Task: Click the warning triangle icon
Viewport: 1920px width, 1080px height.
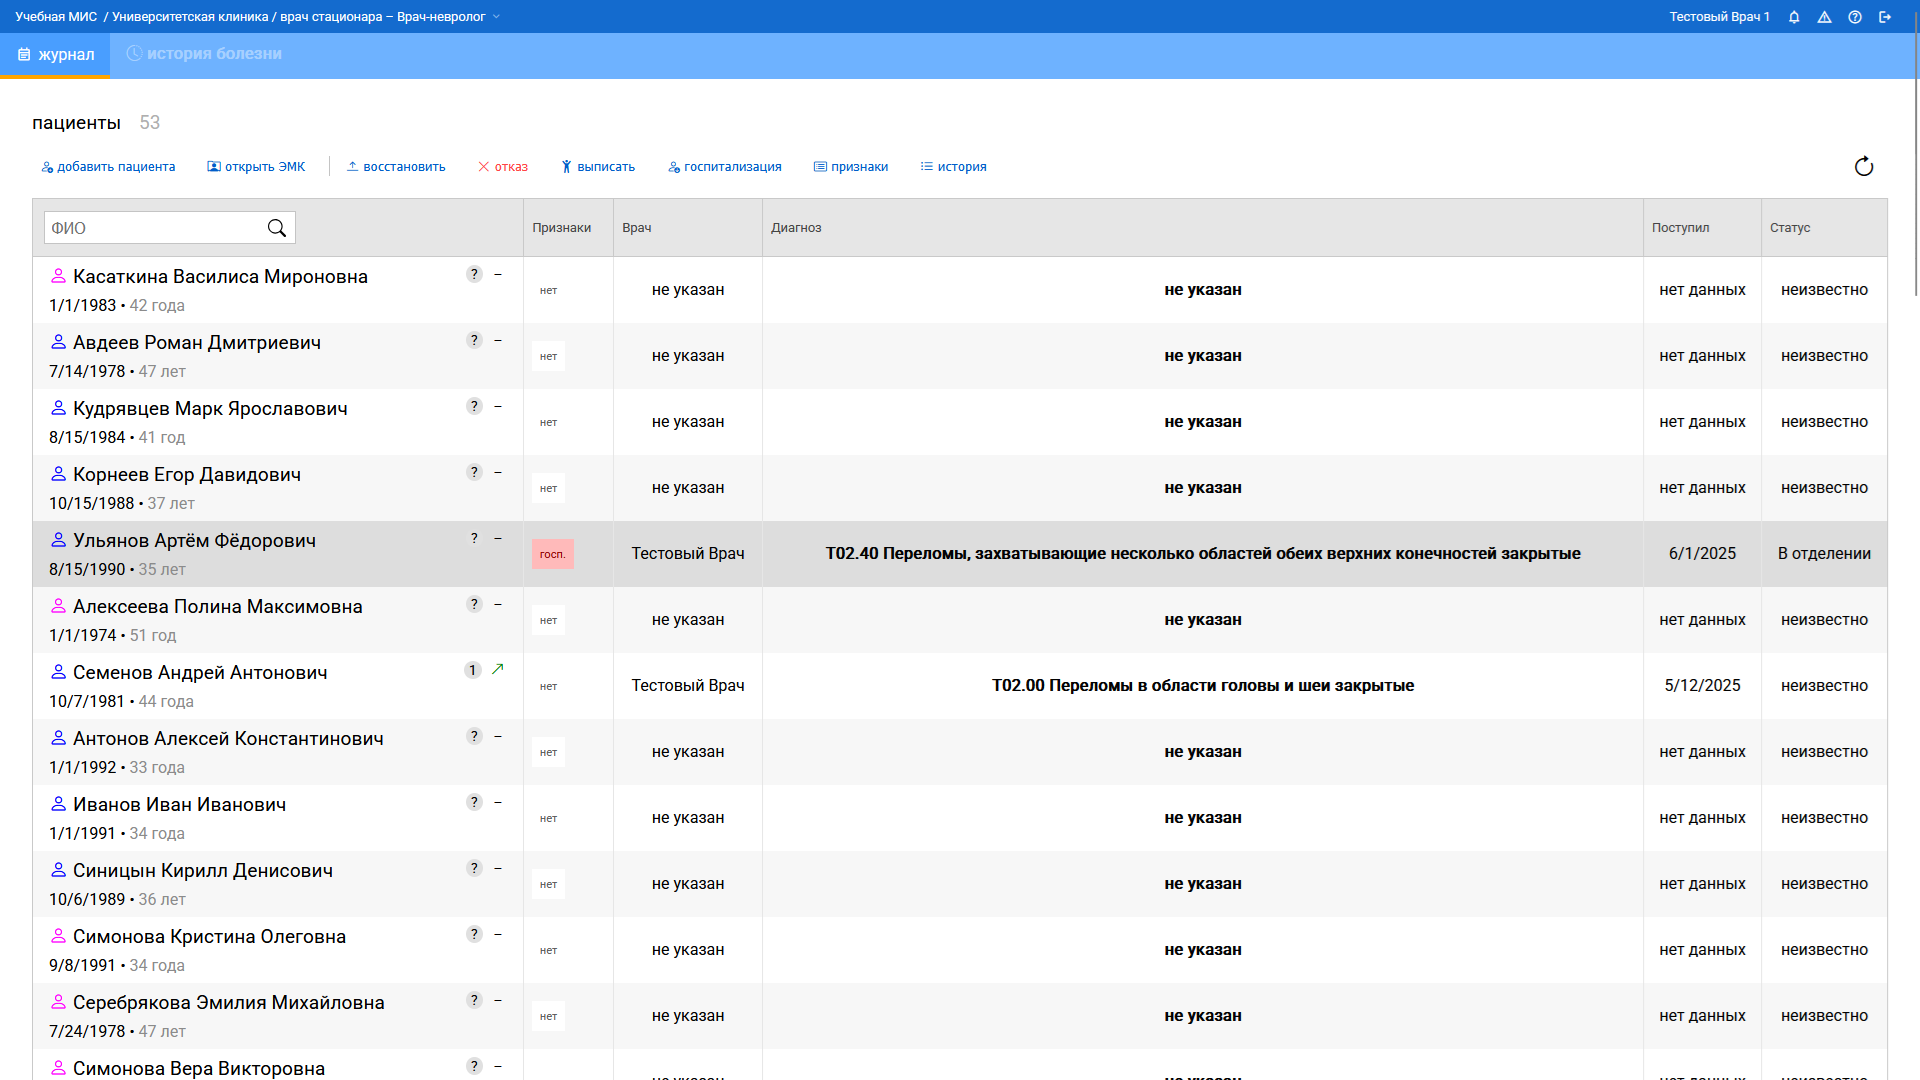Action: [x=1824, y=17]
